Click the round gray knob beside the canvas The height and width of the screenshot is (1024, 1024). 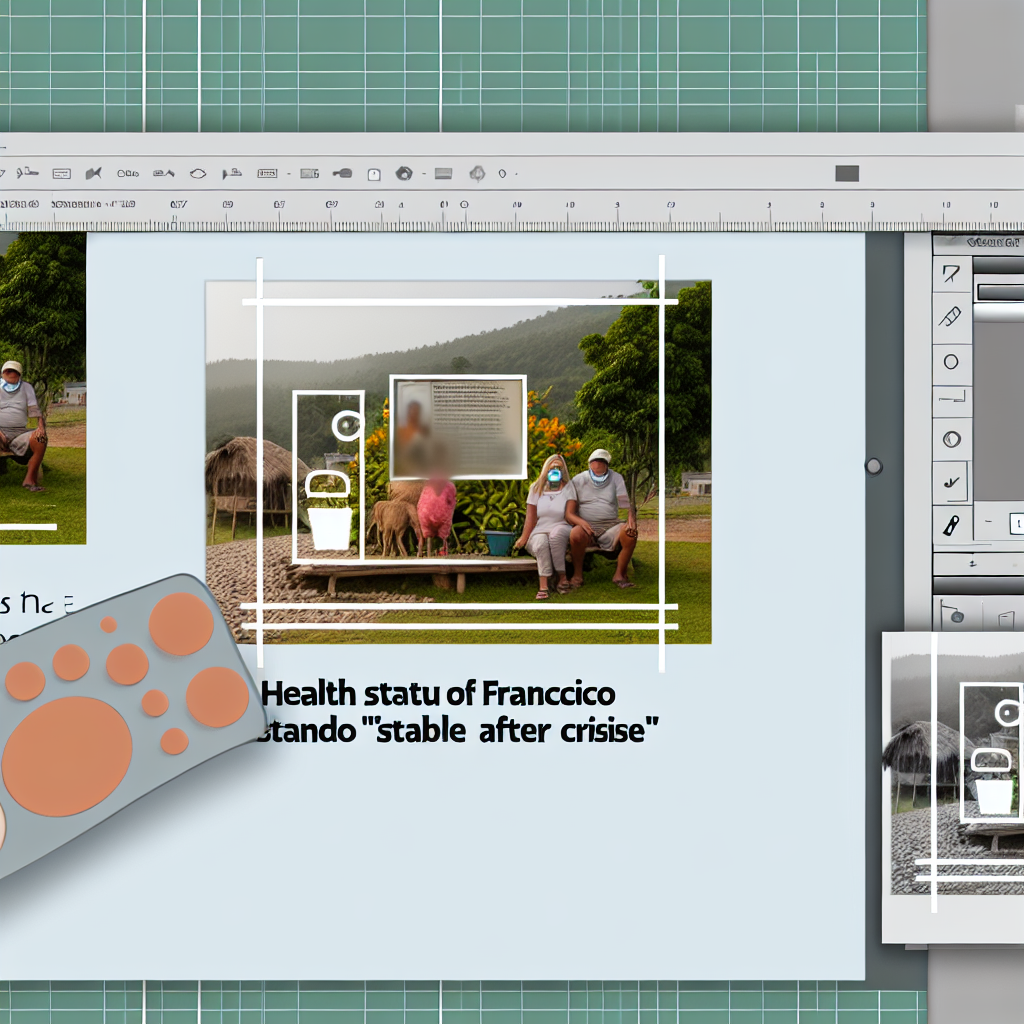[x=873, y=466]
